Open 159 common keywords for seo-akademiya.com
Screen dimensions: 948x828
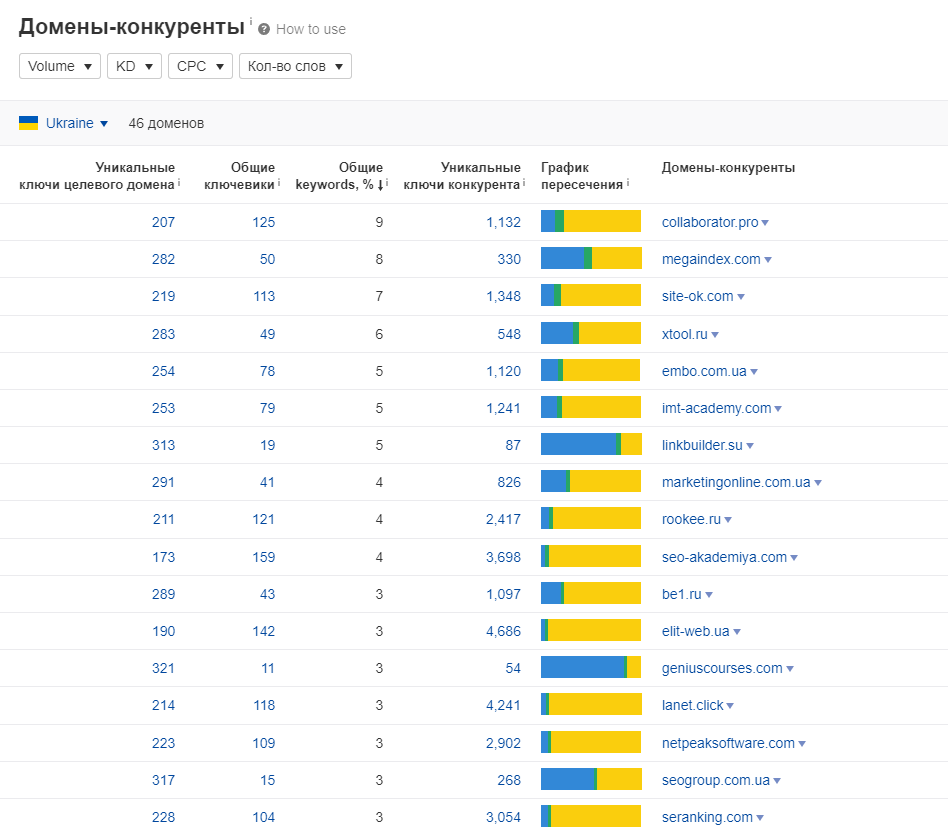(x=263, y=557)
